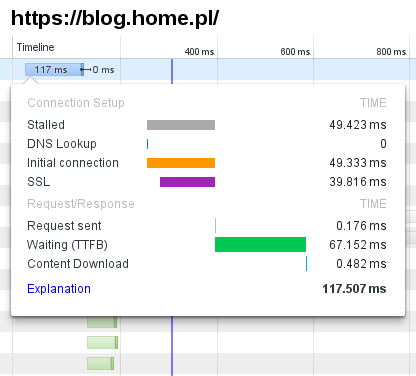Click the https://blog.home.pl/ heading

pyautogui.click(x=115, y=18)
